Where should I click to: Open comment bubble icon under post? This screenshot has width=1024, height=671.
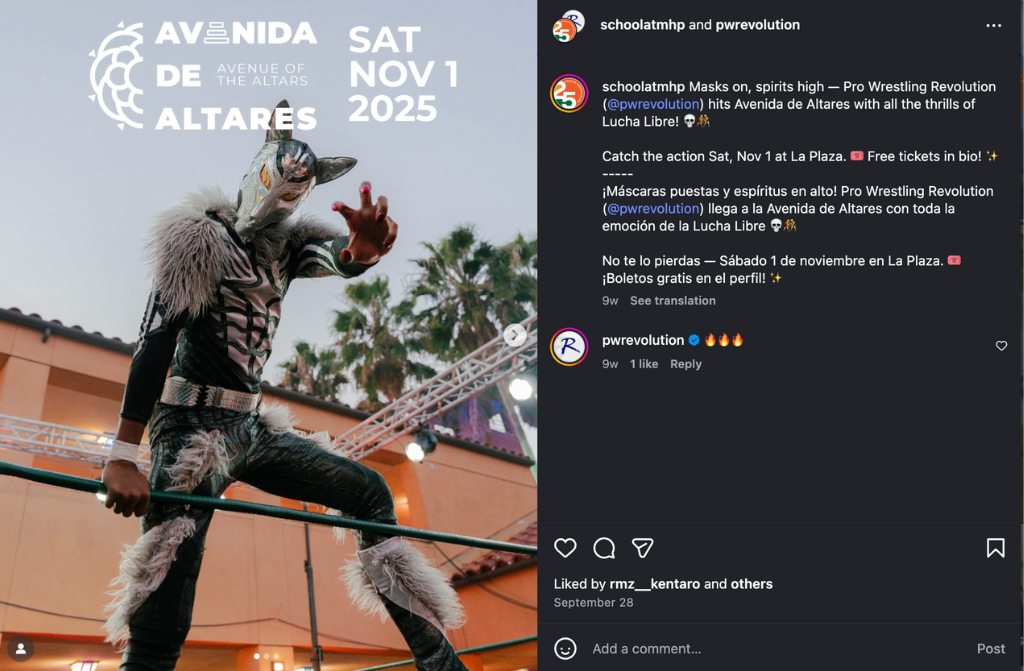pos(604,548)
